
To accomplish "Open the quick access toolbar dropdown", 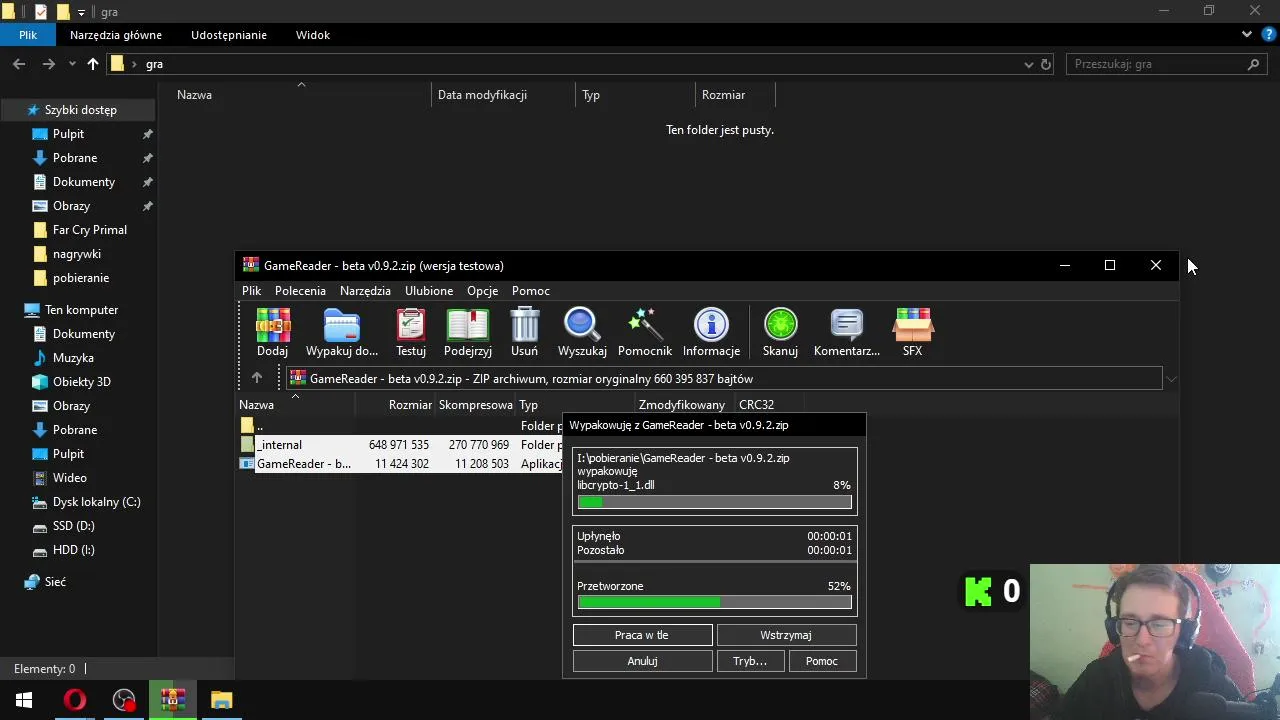I will pos(81,12).
